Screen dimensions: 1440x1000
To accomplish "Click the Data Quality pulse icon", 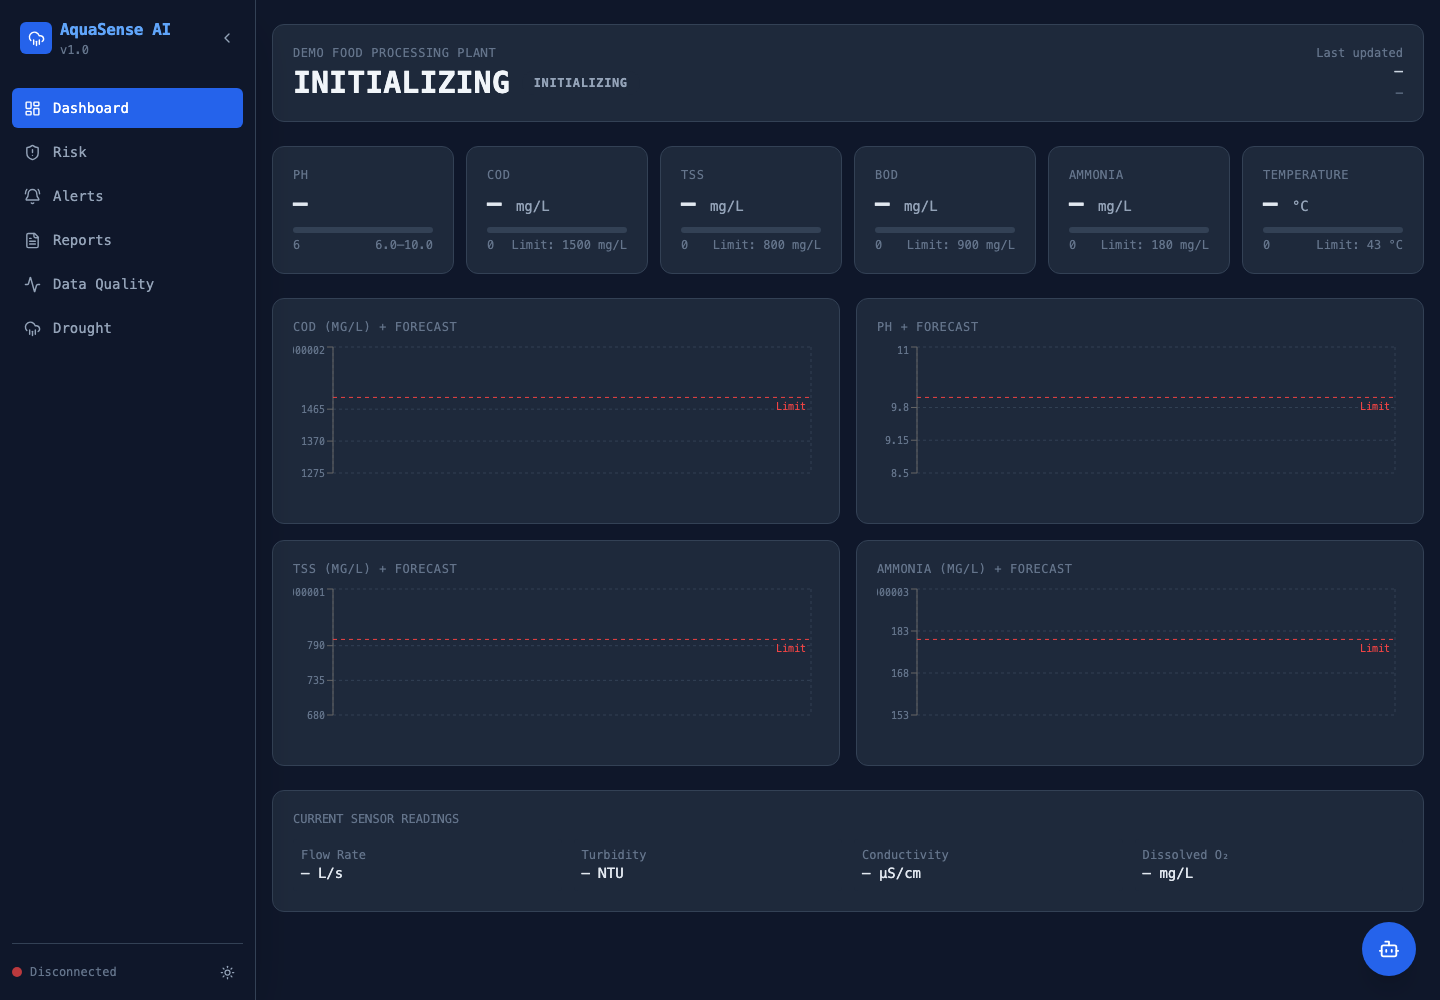I will click(x=32, y=284).
